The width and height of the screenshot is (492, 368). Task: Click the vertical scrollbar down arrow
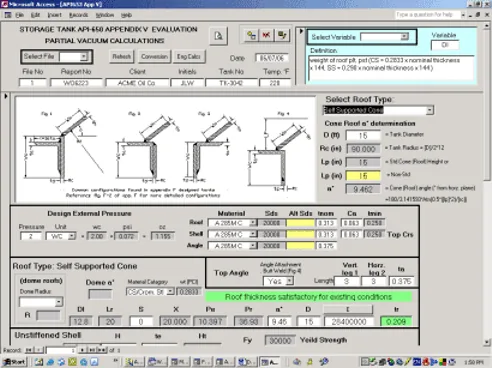tap(487, 342)
